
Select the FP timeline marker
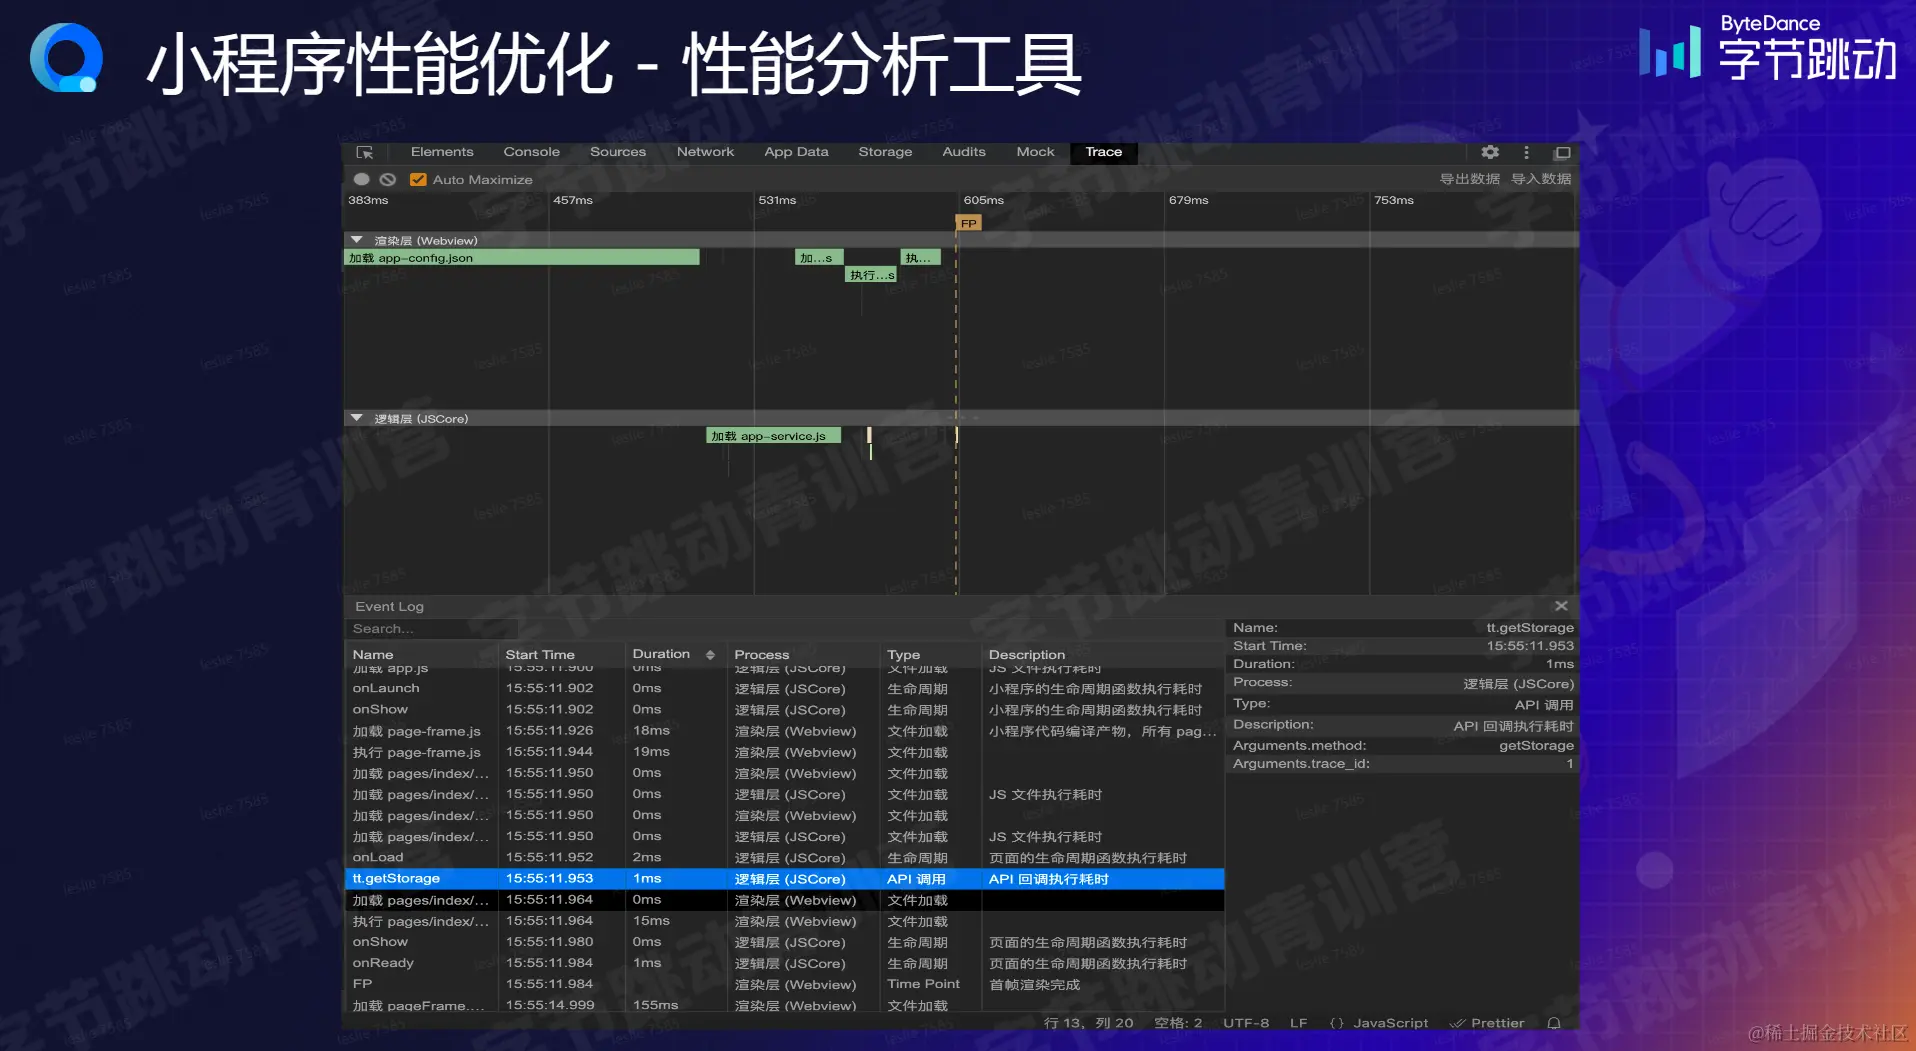968,223
